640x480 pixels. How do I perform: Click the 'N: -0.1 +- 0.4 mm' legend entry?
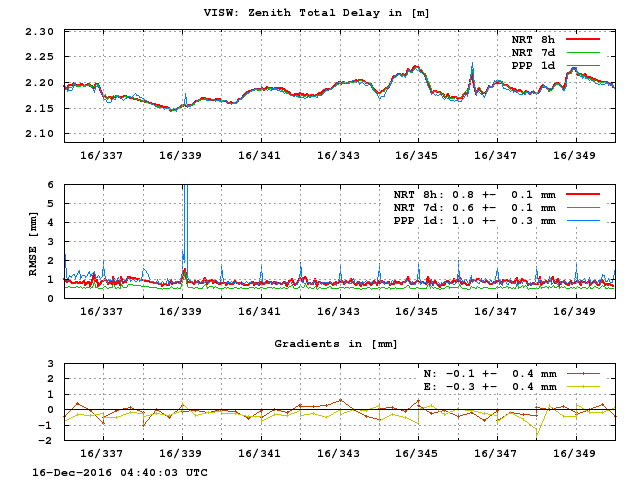[490, 374]
